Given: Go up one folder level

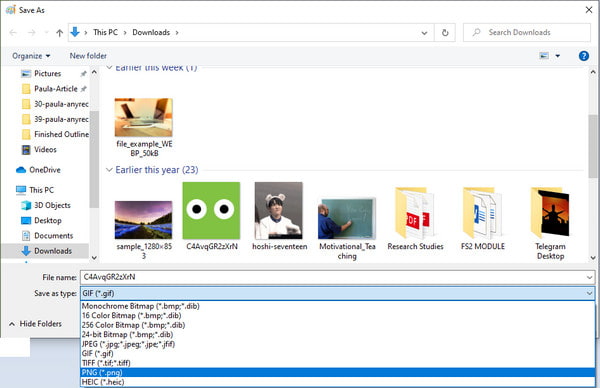Looking at the screenshot, I should 59,33.
